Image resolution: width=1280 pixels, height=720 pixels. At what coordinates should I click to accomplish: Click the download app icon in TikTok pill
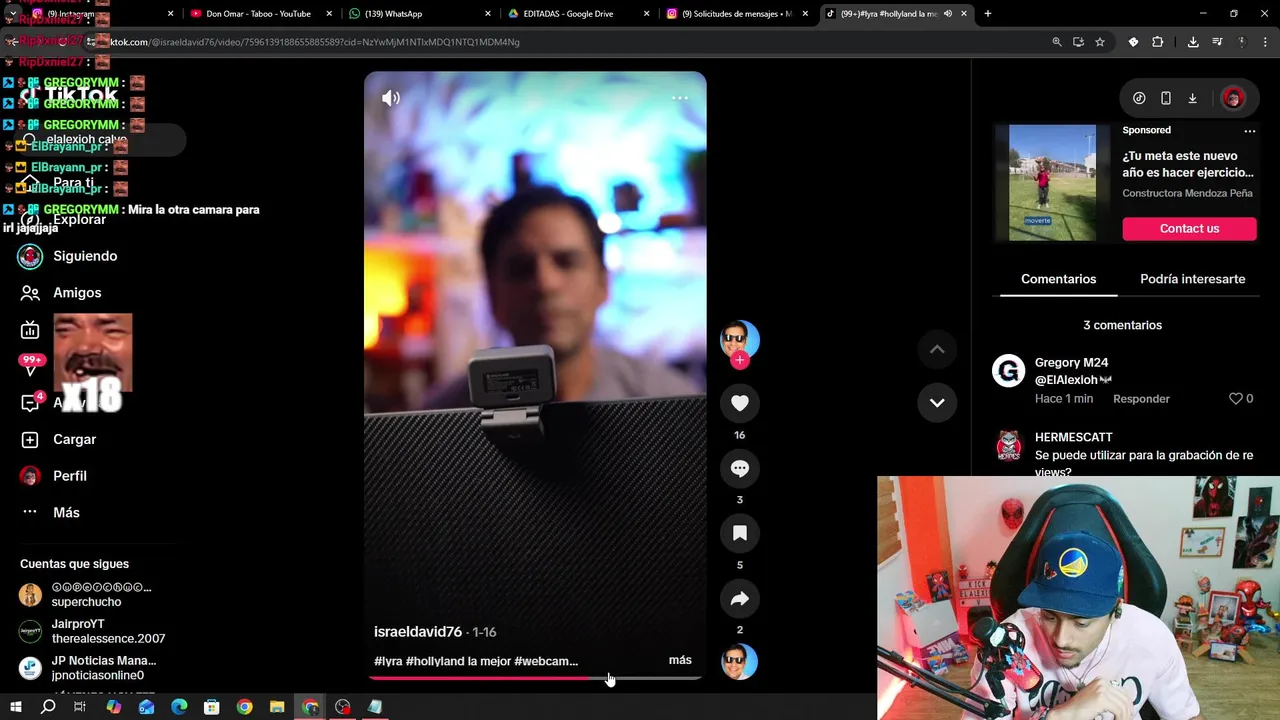coord(1193,98)
